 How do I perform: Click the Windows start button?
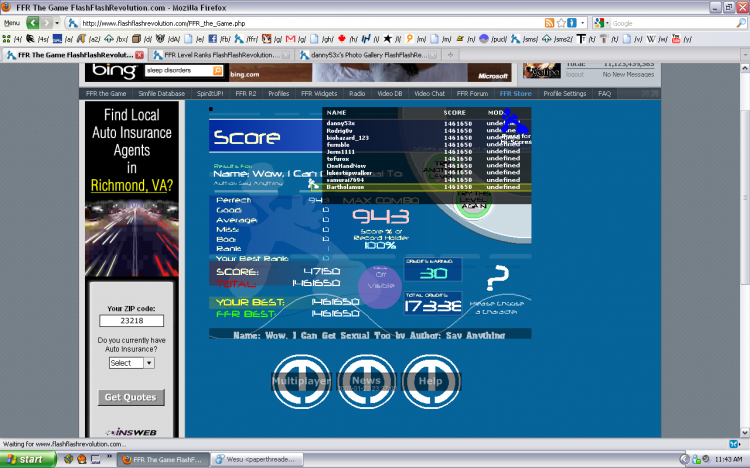pos(28,459)
